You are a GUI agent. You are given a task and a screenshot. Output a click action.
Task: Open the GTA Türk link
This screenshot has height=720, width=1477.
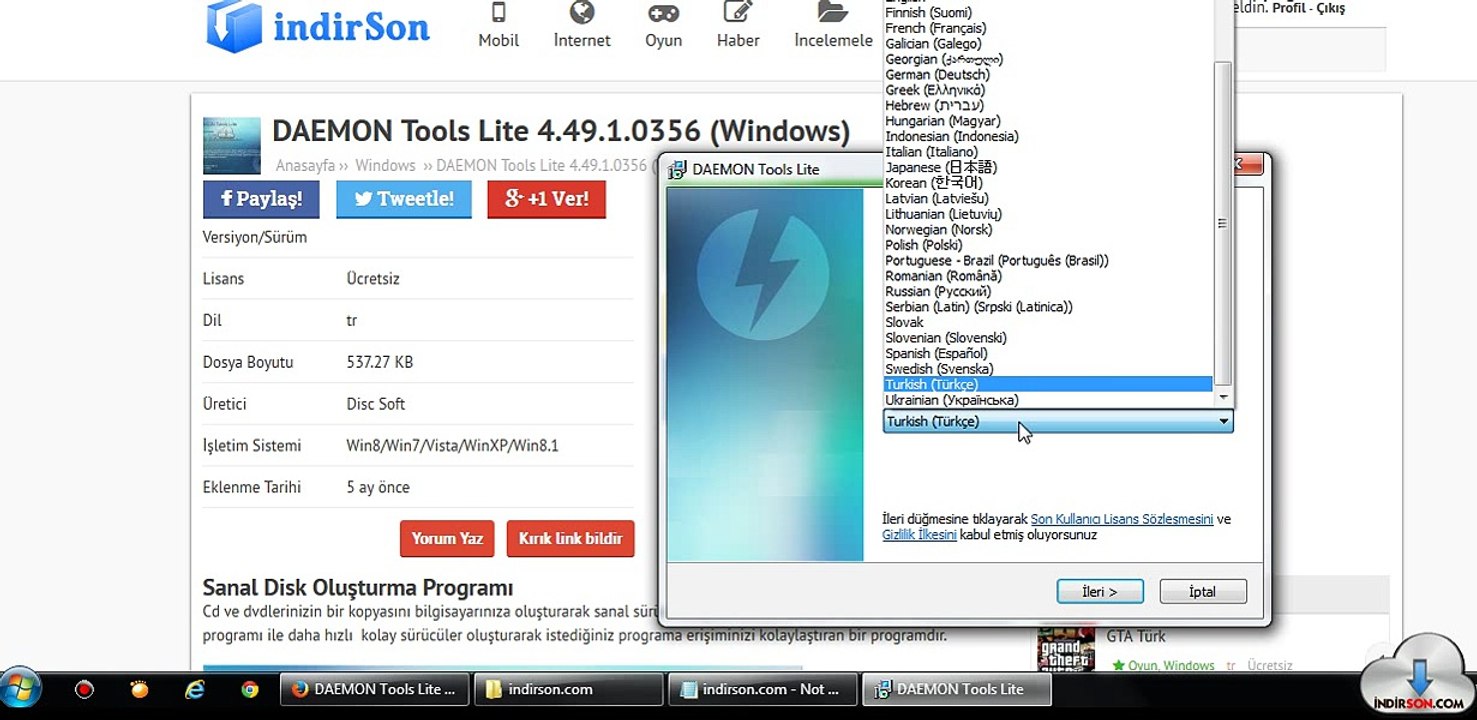click(1136, 636)
